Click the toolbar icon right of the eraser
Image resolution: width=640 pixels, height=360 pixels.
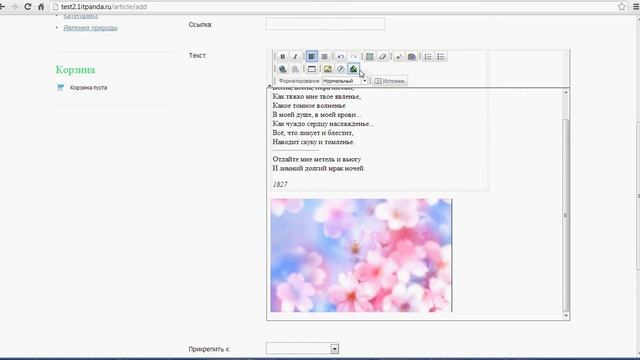click(x=399, y=56)
